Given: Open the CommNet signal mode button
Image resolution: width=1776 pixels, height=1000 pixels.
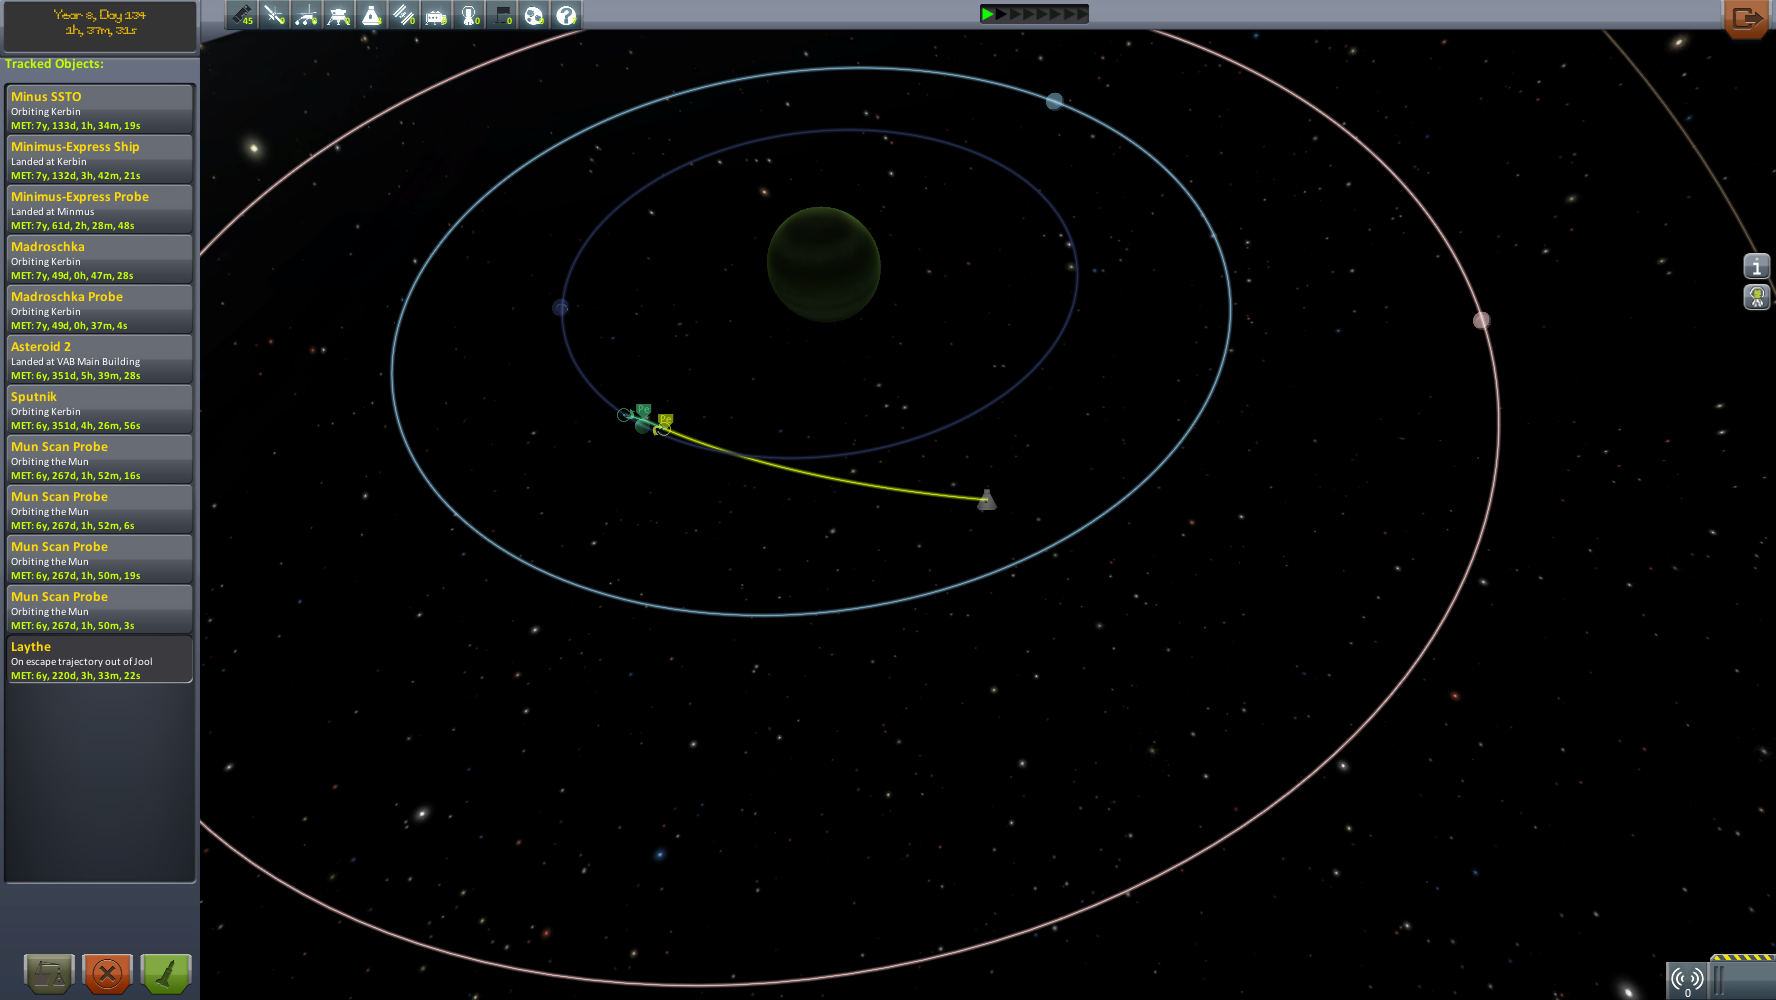Looking at the screenshot, I should pos(1687,979).
